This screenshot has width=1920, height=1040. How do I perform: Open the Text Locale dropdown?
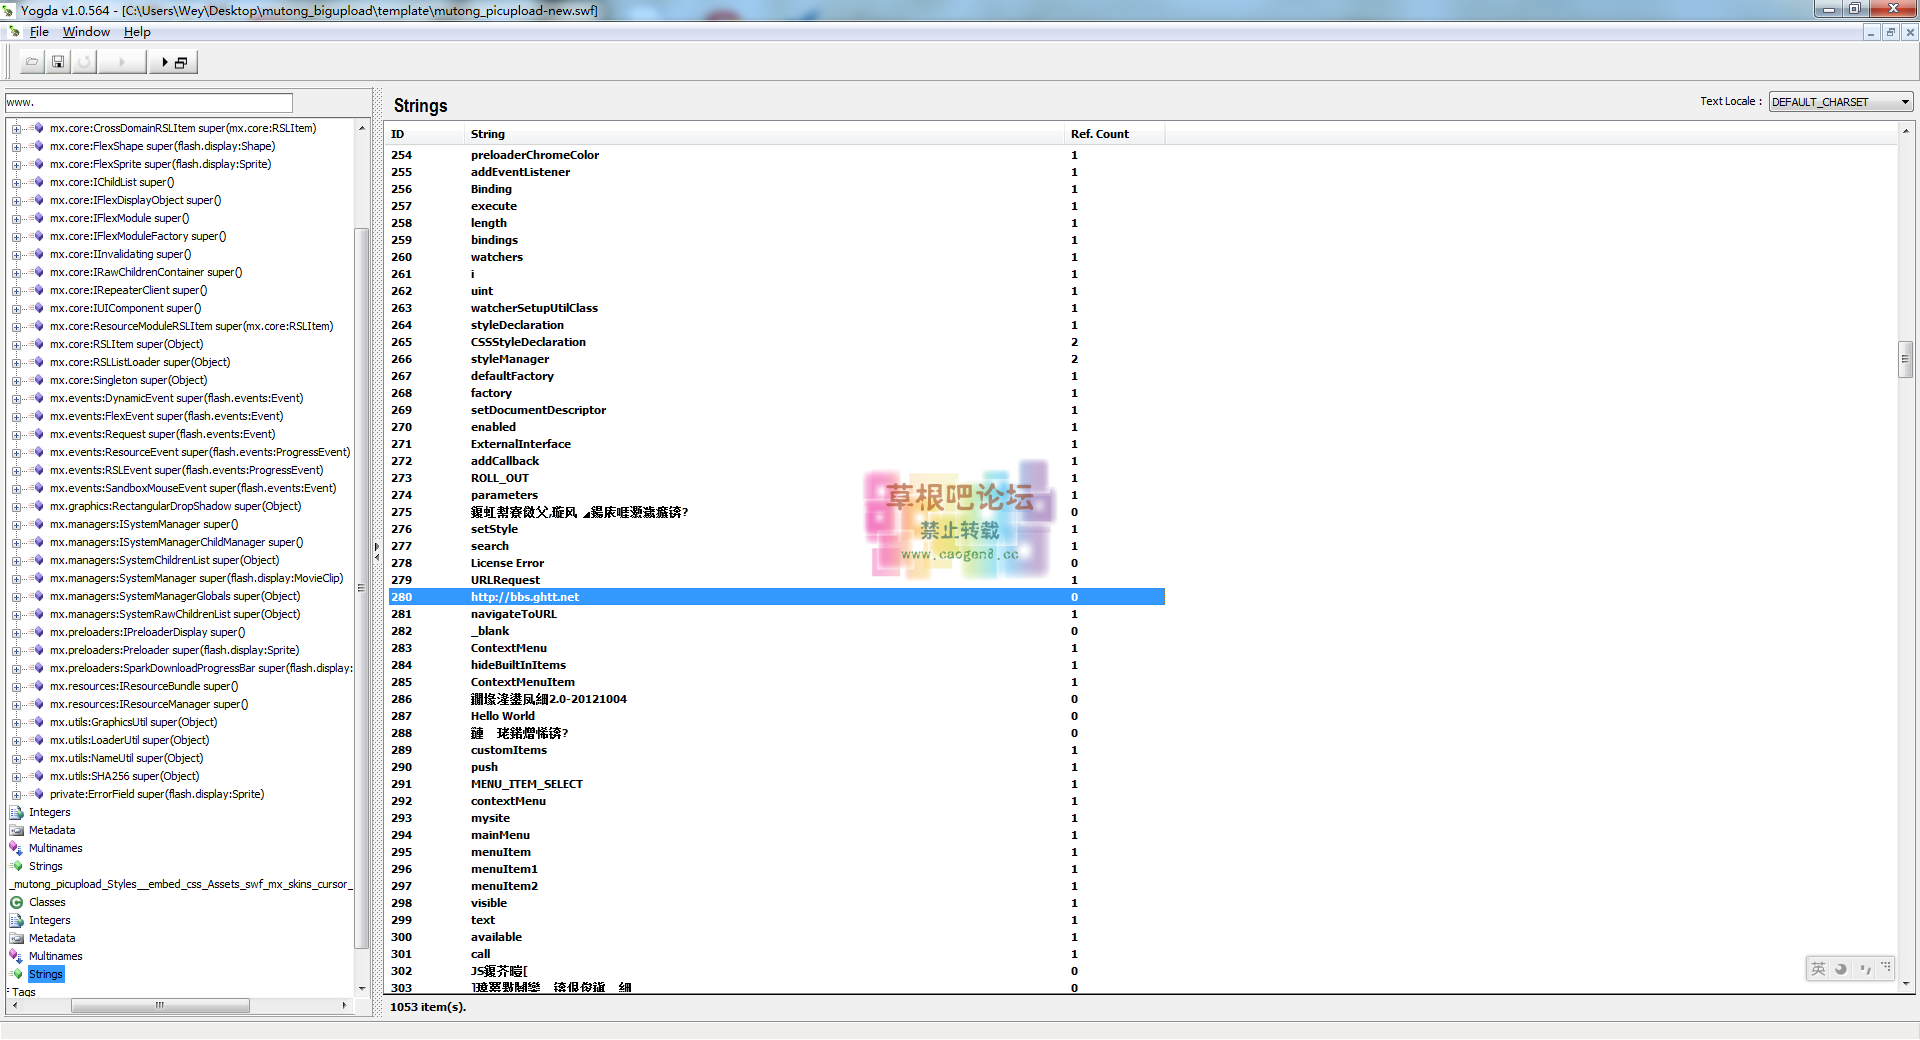(1840, 102)
